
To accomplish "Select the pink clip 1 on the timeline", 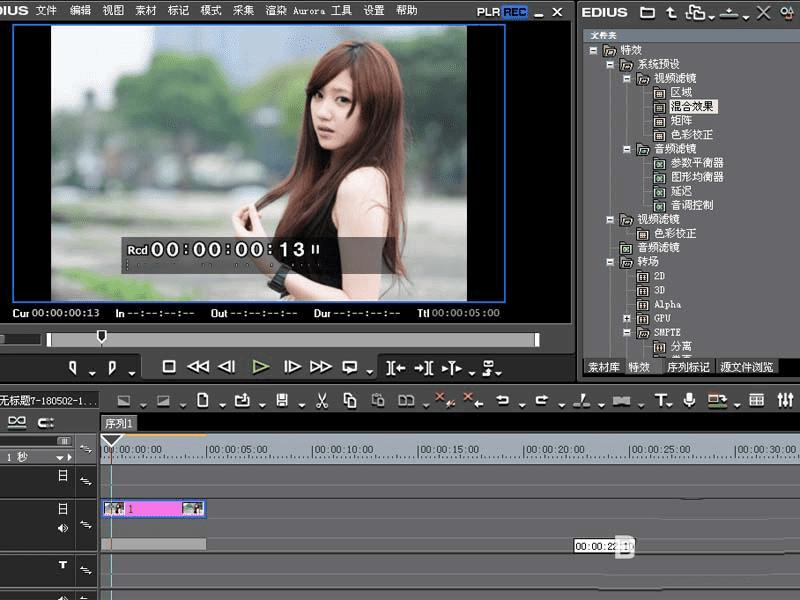I will (x=154, y=509).
